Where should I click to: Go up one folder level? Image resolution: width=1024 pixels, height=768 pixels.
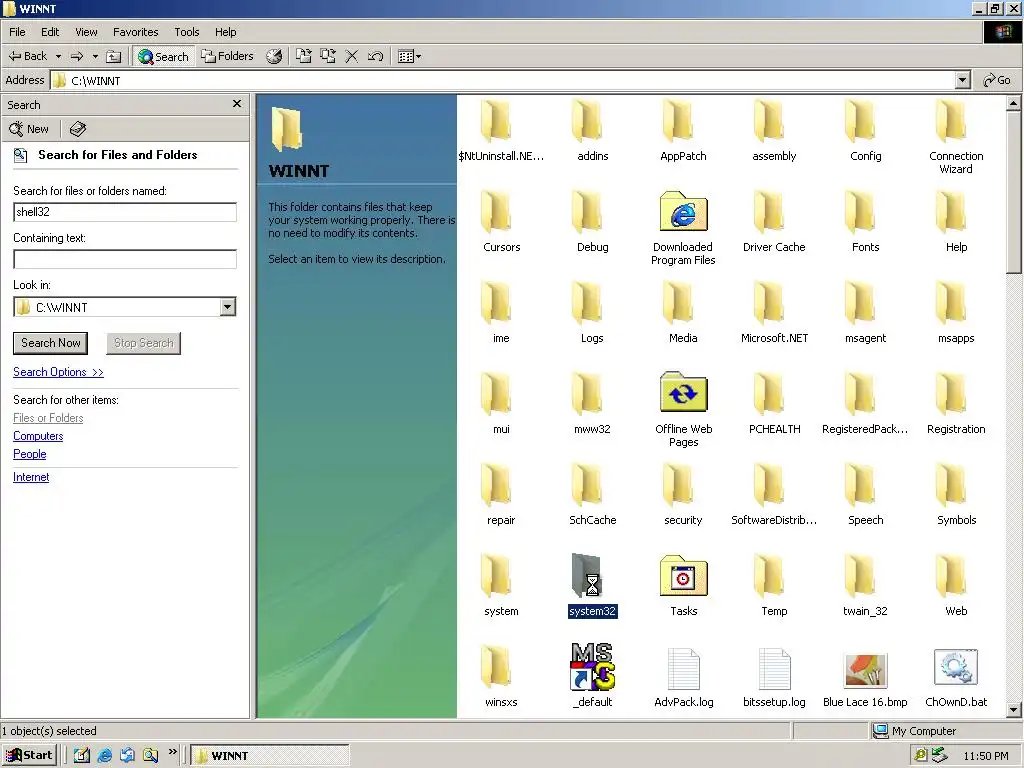point(114,56)
